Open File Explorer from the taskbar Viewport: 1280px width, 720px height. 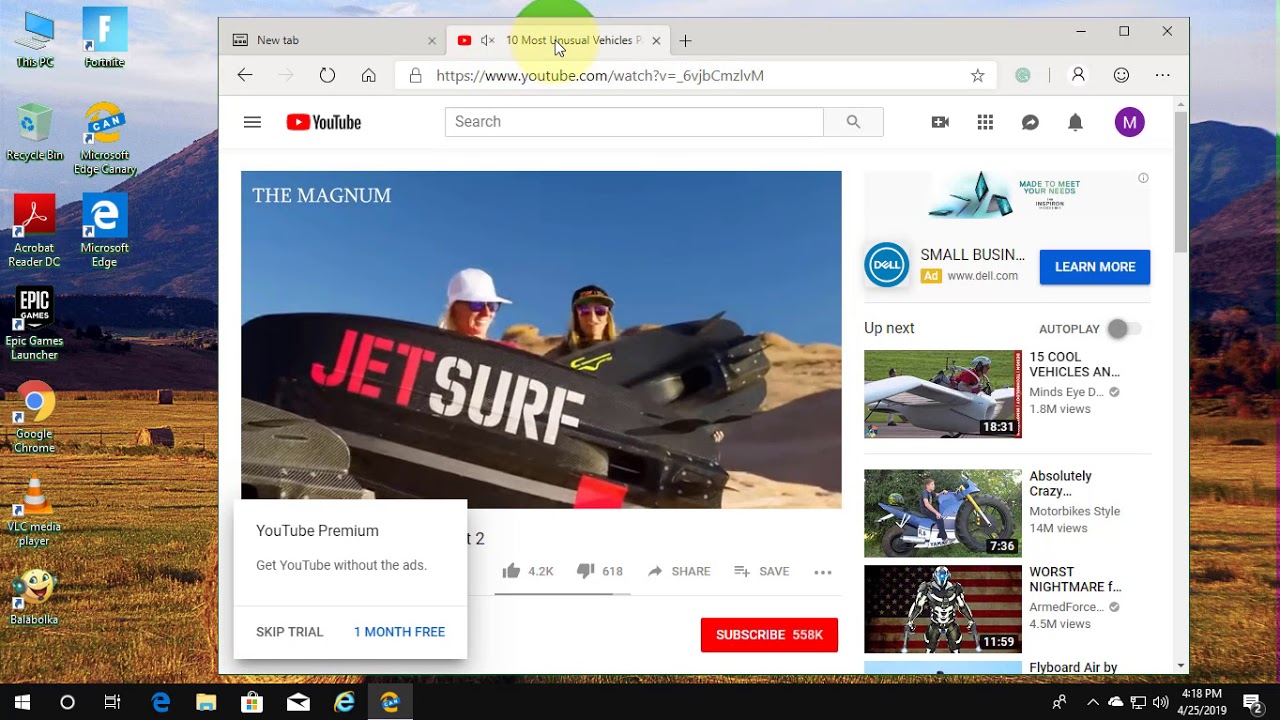coord(206,702)
